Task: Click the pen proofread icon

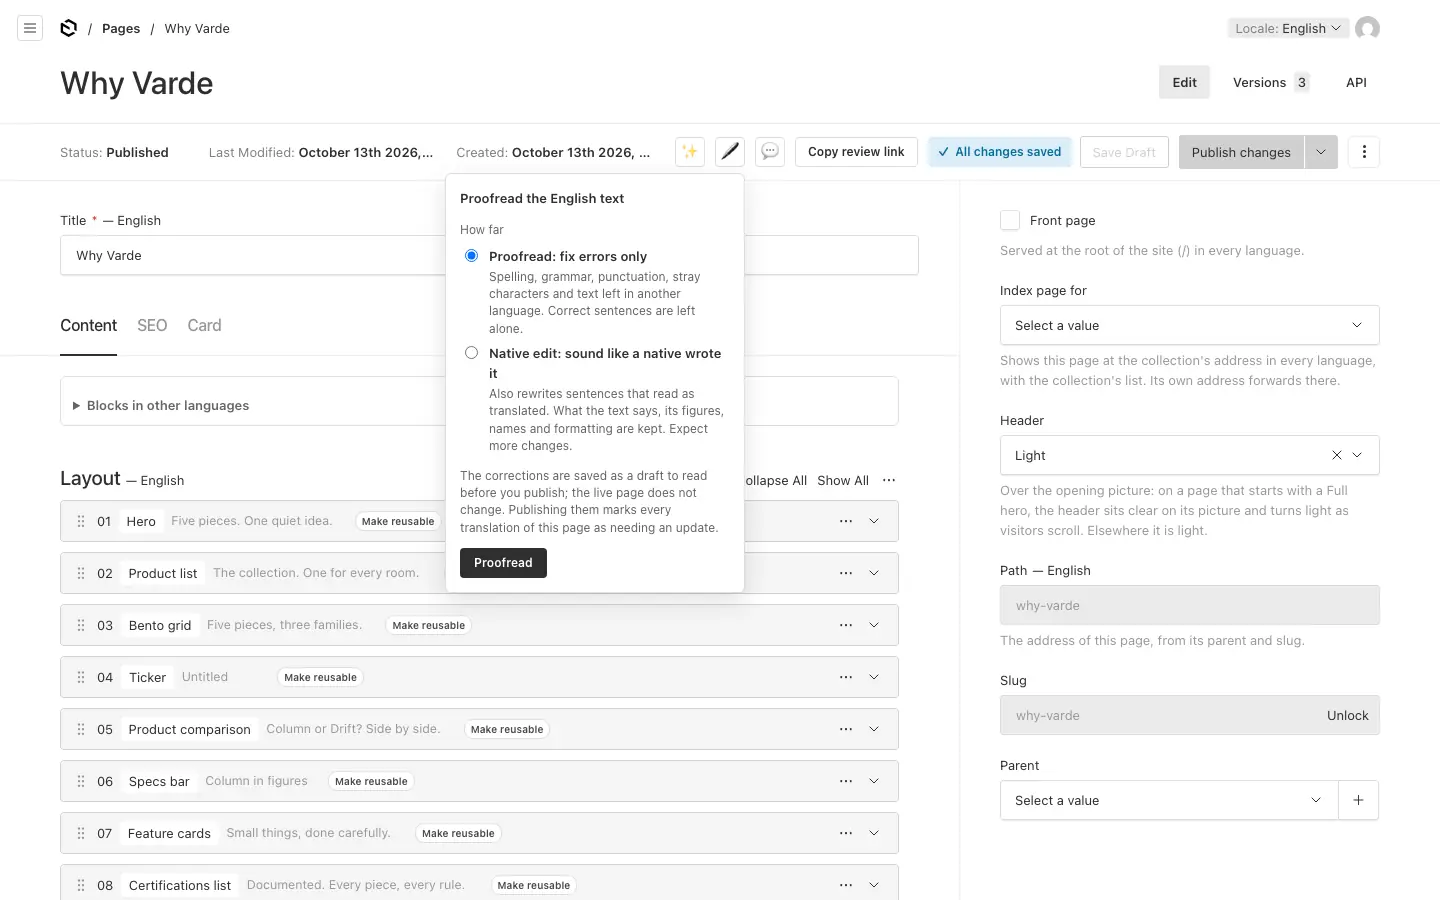Action: point(730,152)
